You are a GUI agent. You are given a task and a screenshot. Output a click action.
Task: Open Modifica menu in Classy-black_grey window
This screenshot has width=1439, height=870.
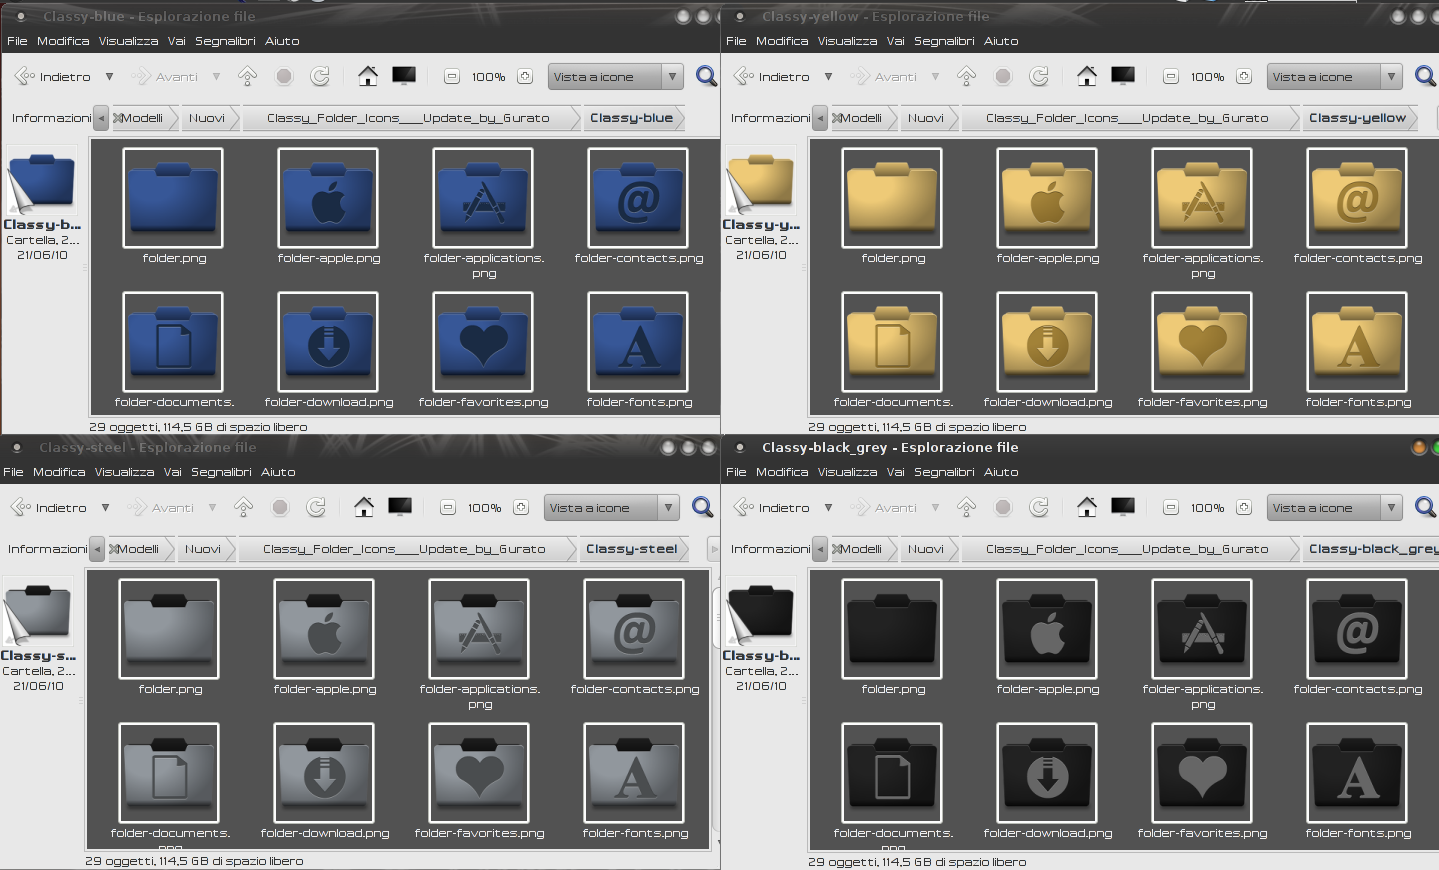(x=782, y=472)
